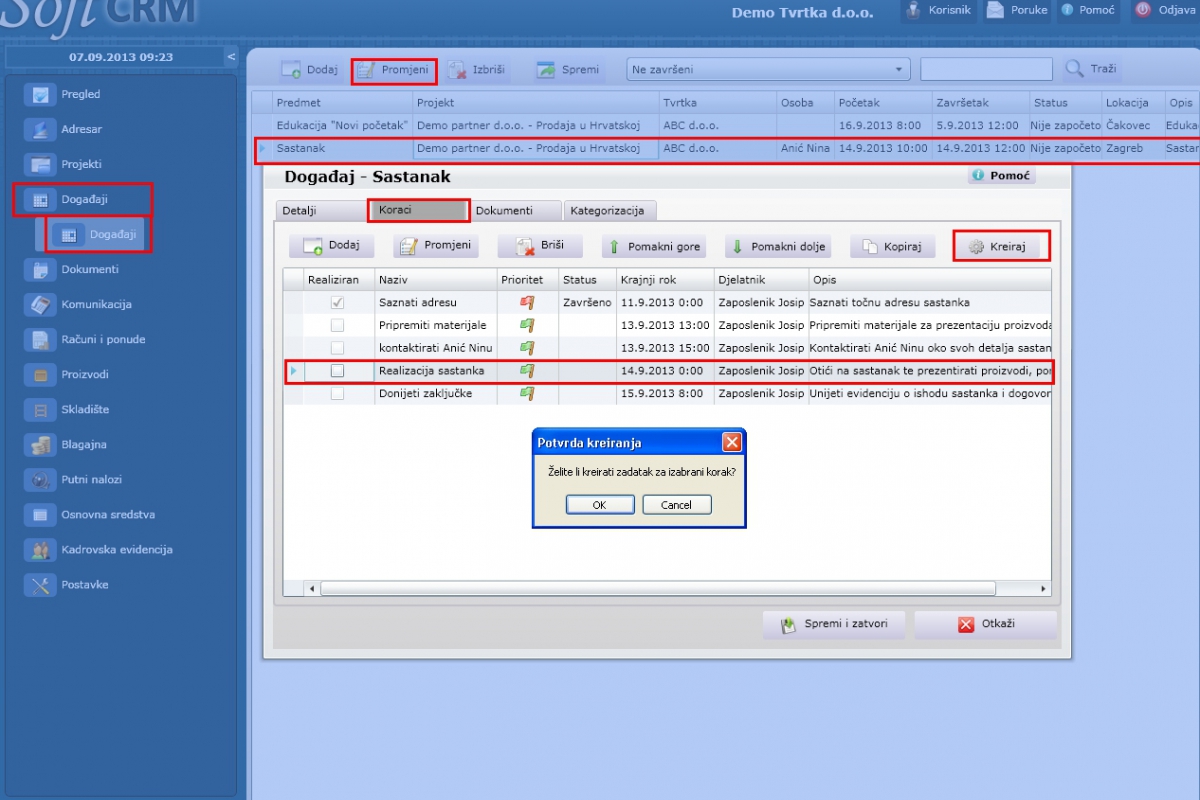Click Dodaj in the main toolbar
1200x800 pixels.
tap(309, 70)
